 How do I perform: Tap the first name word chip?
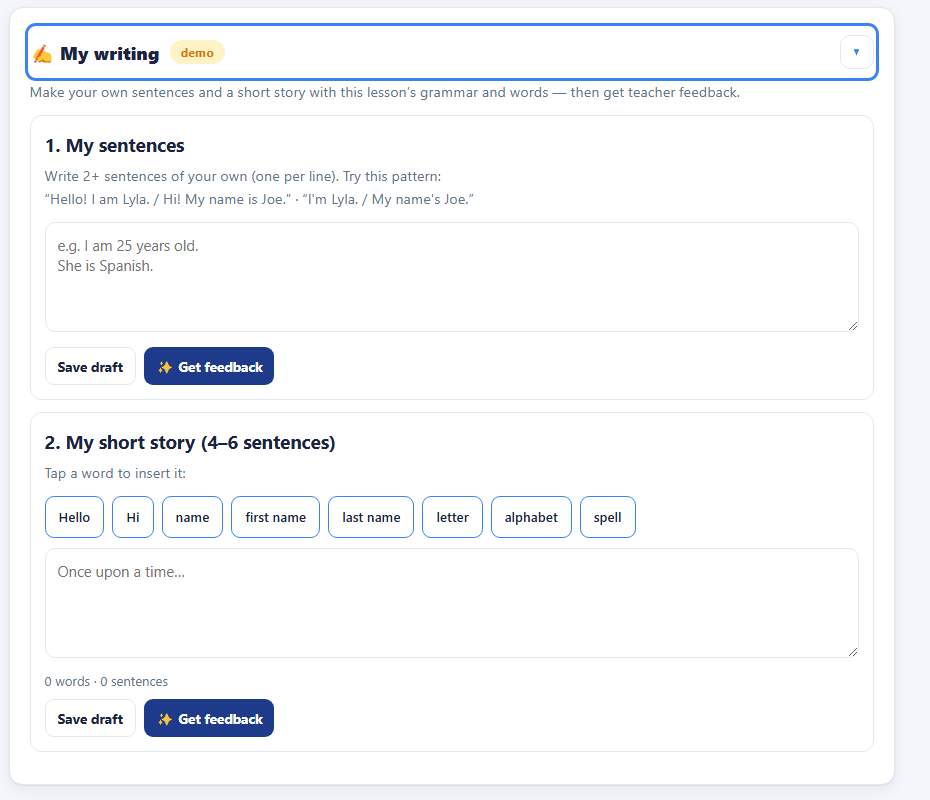pyautogui.click(x=275, y=517)
